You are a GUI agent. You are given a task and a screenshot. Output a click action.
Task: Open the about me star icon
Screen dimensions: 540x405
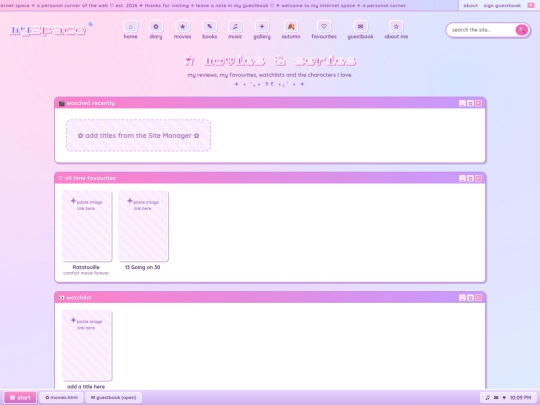pos(396,27)
